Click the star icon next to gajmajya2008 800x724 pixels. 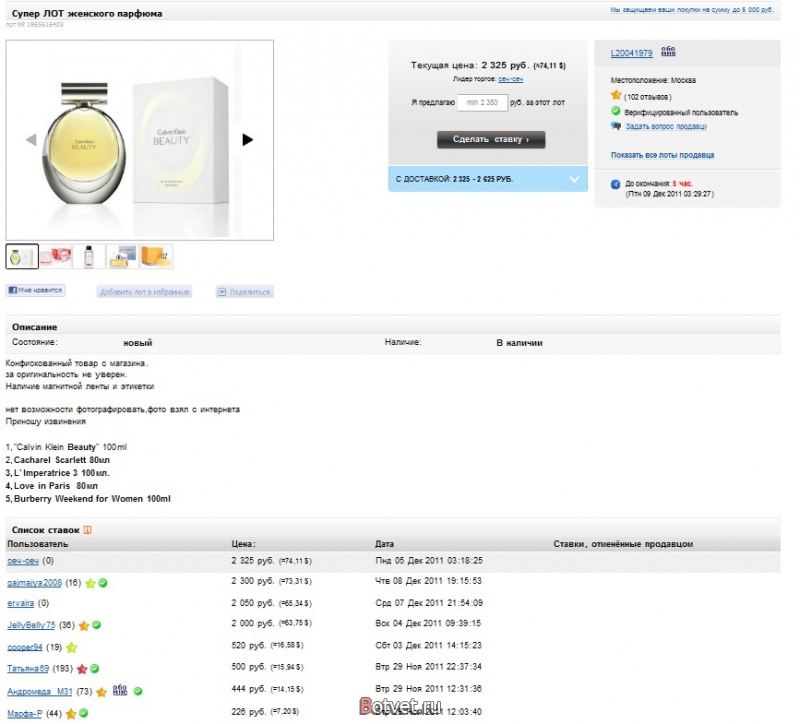click(x=90, y=583)
